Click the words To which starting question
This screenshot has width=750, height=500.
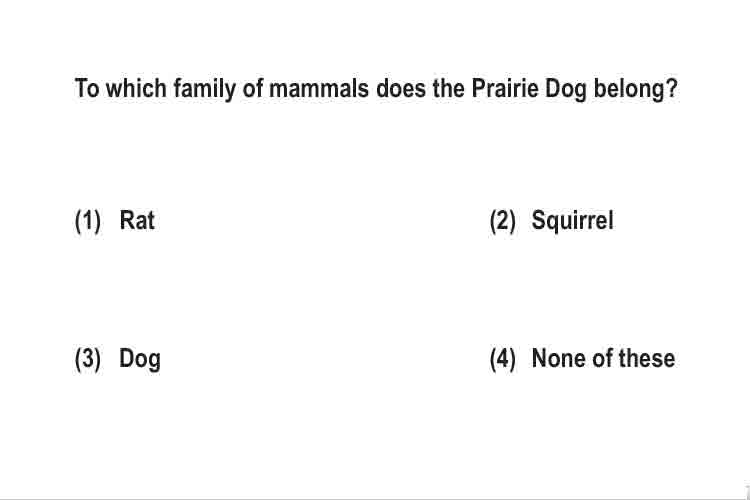tap(121, 89)
